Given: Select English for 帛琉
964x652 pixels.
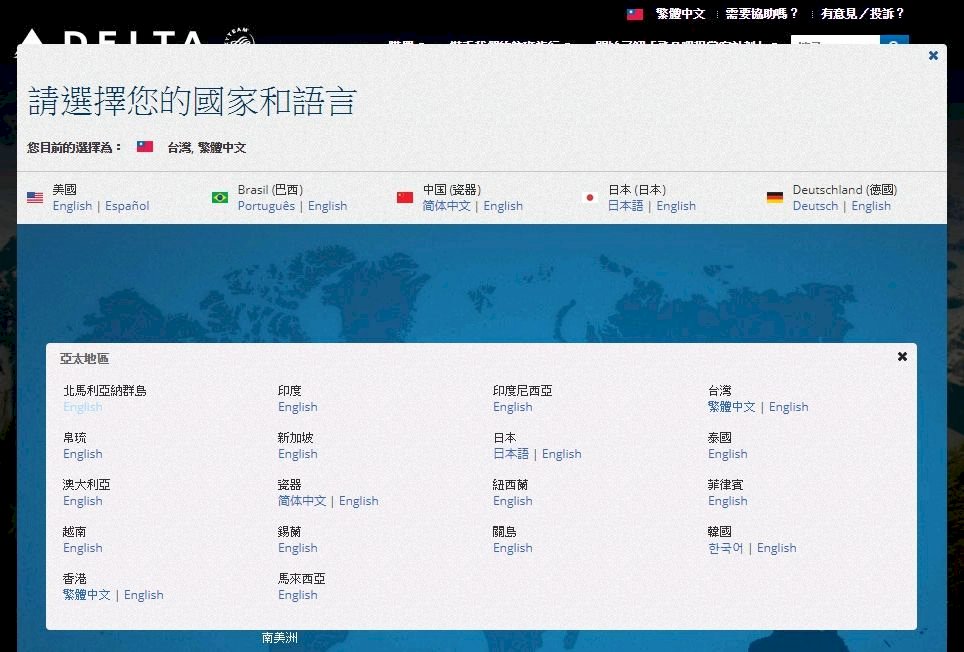Looking at the screenshot, I should pos(83,454).
